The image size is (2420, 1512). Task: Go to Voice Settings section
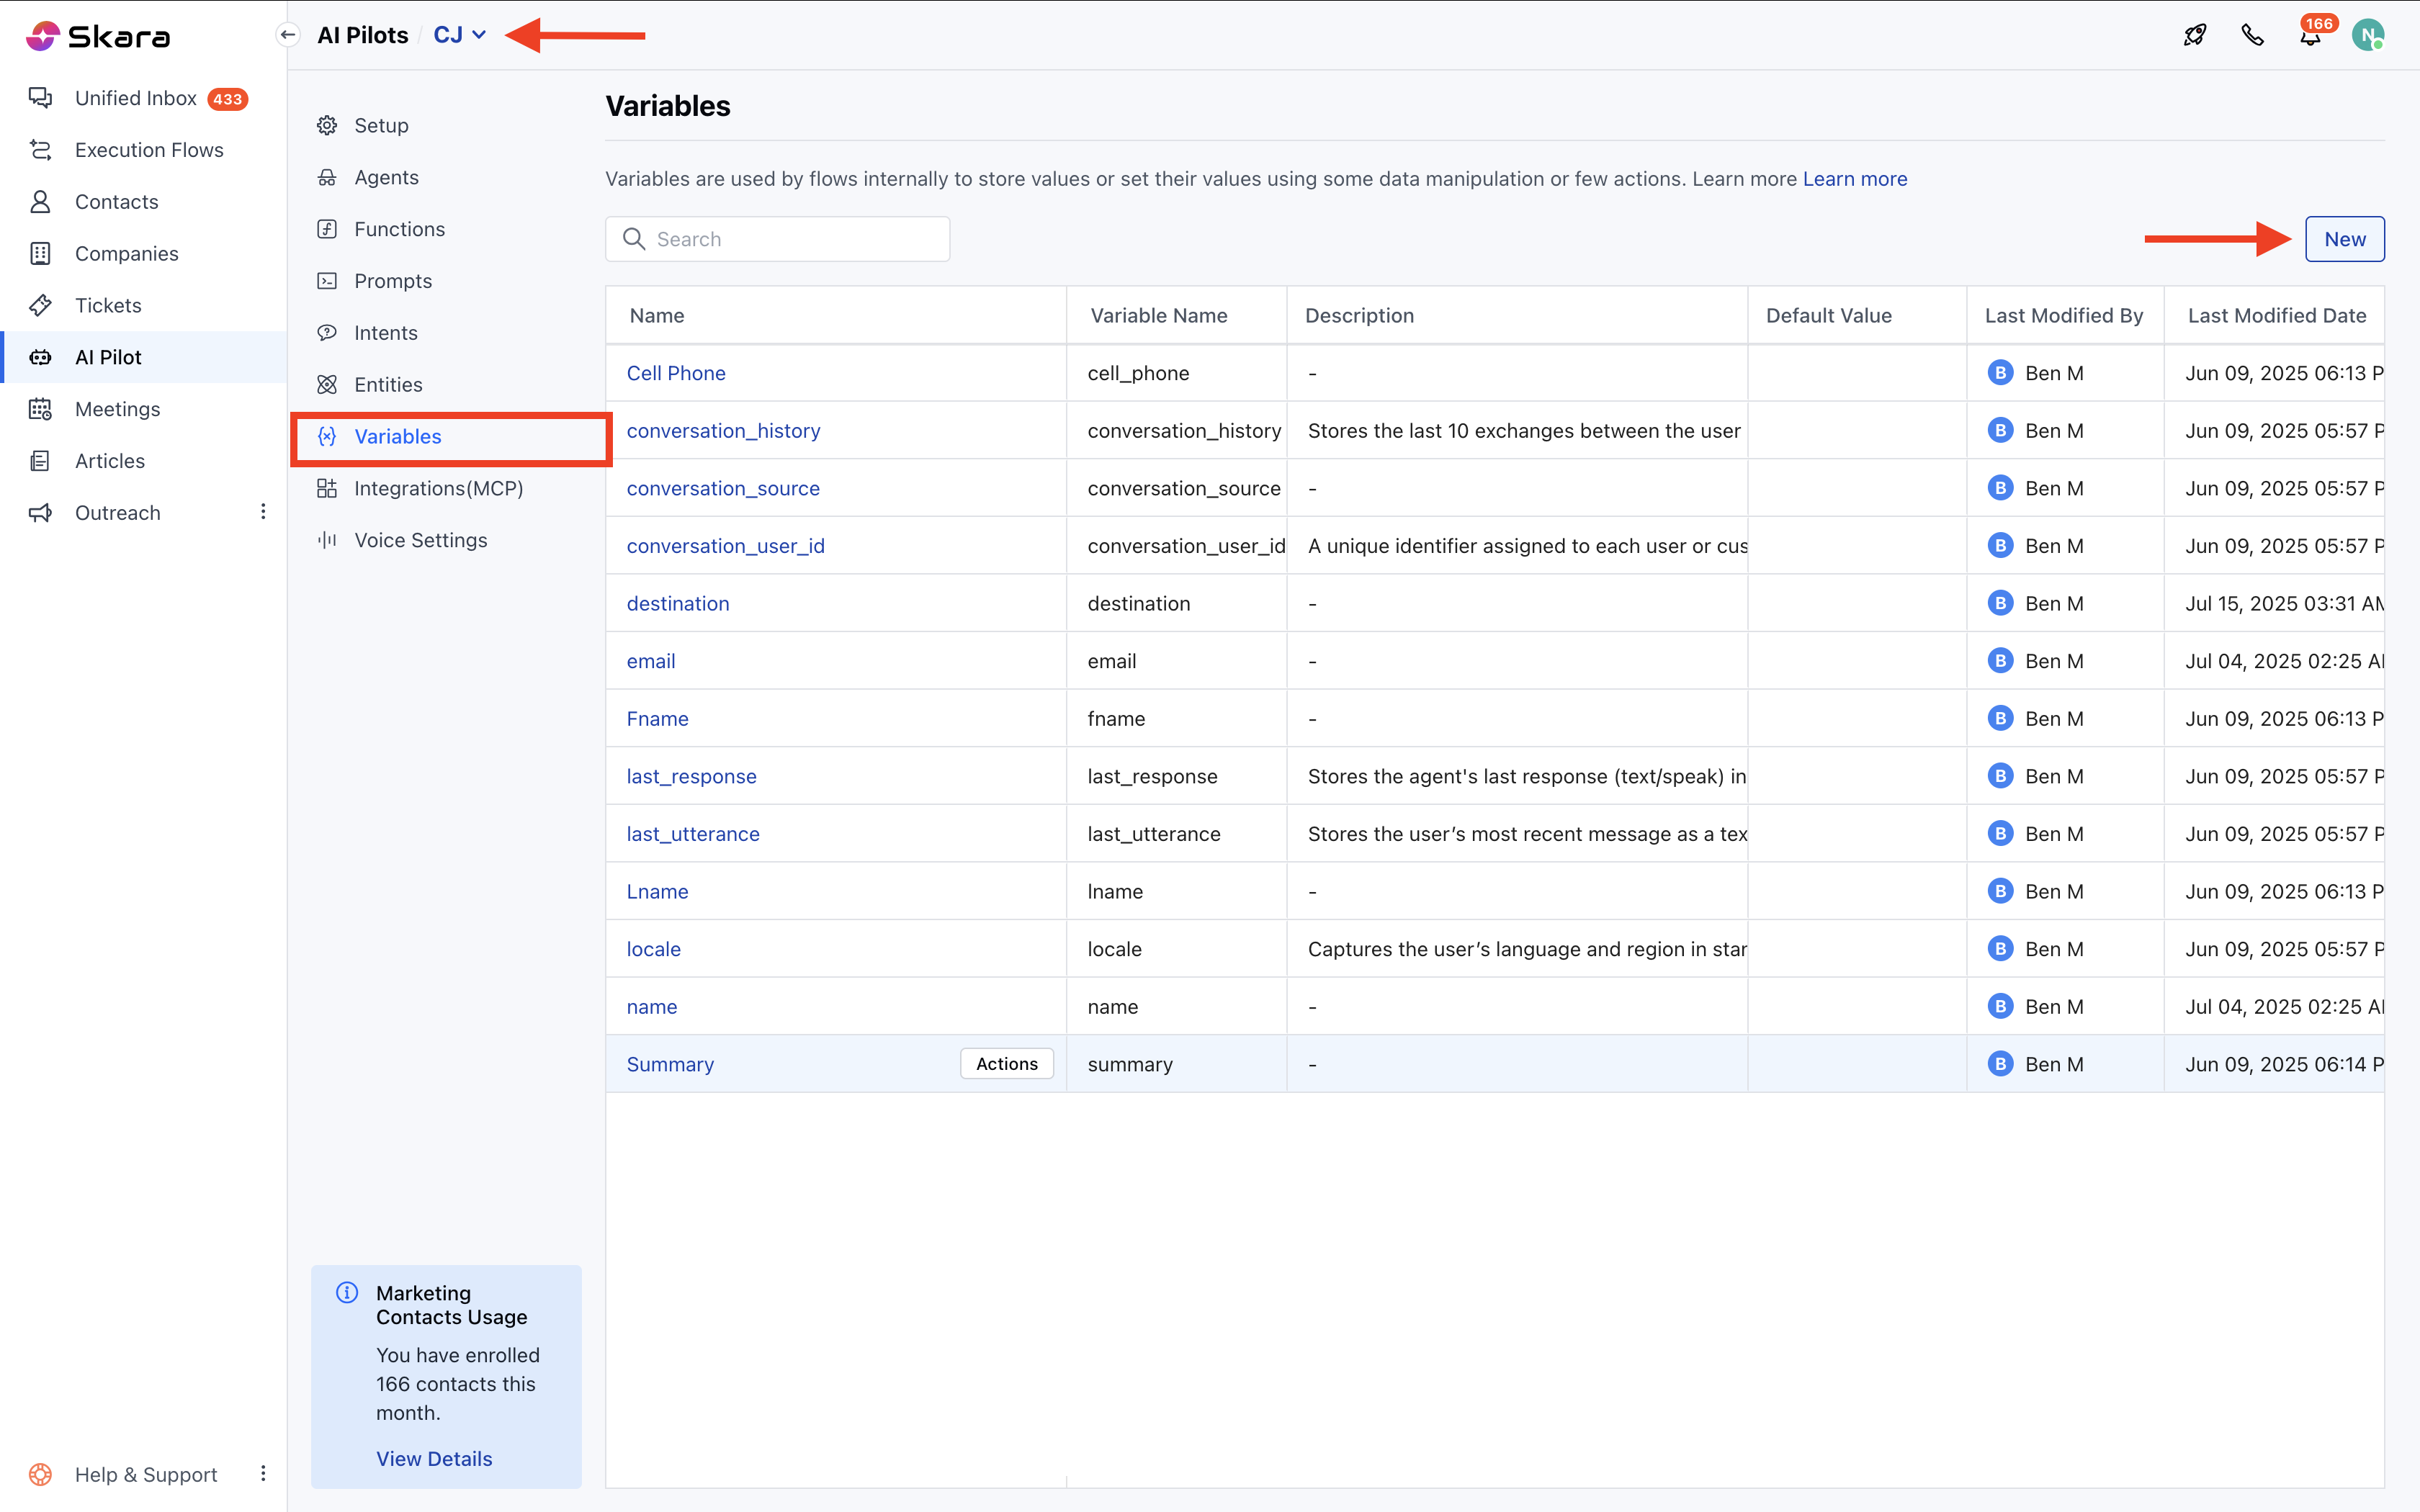(420, 540)
